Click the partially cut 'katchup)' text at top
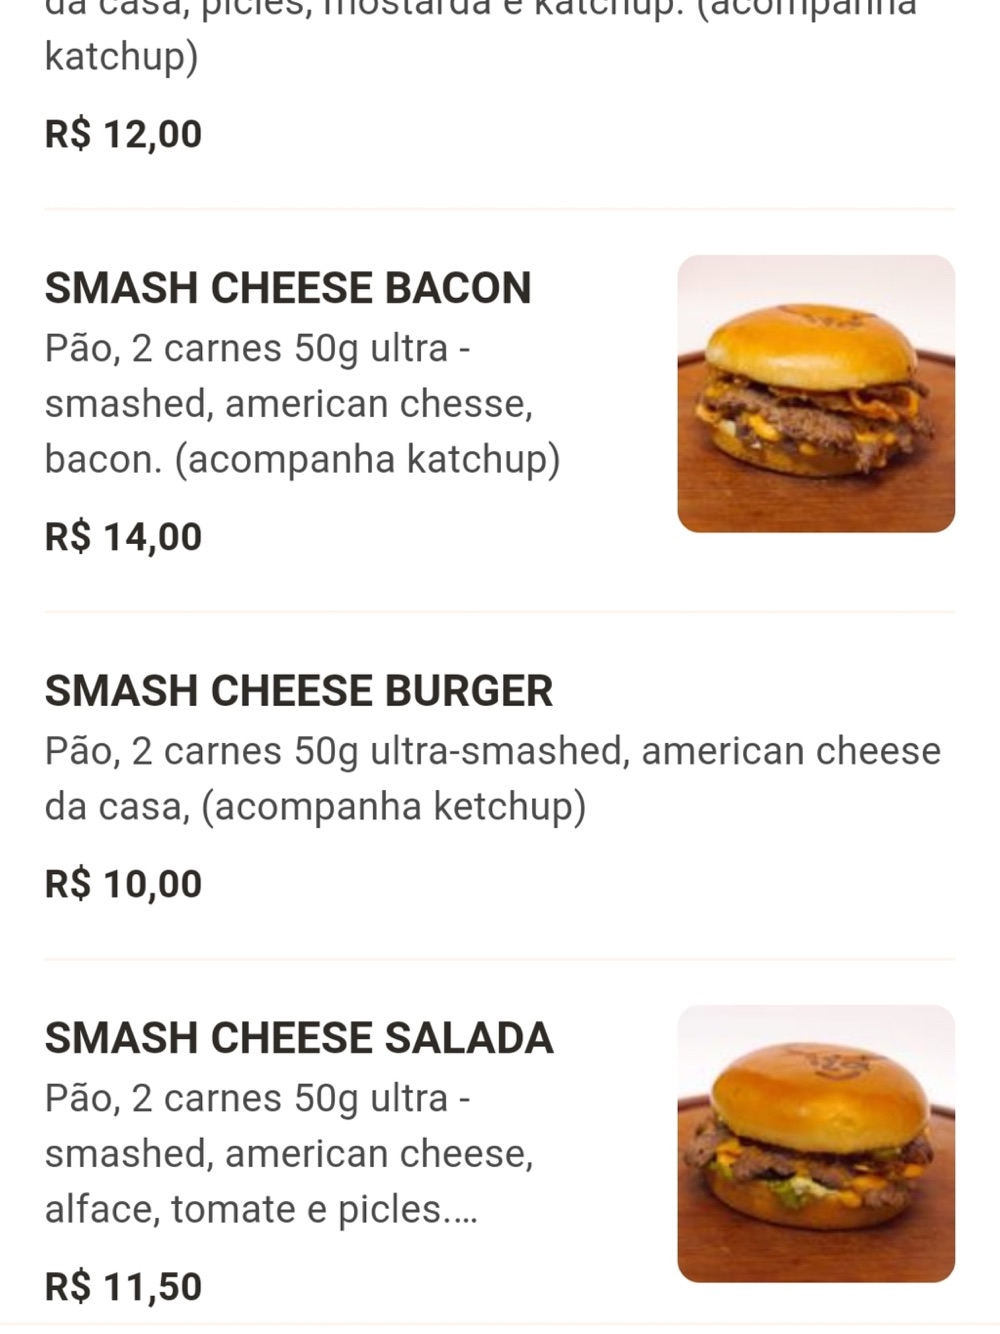Image resolution: width=1000 pixels, height=1334 pixels. click(x=121, y=57)
